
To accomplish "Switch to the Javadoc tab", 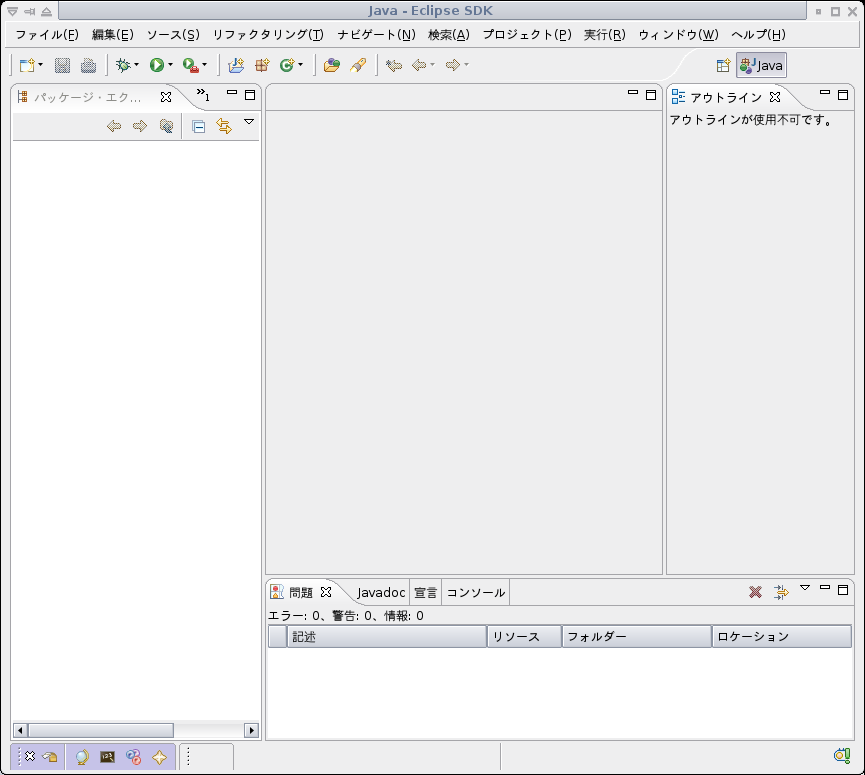I will pyautogui.click(x=381, y=592).
